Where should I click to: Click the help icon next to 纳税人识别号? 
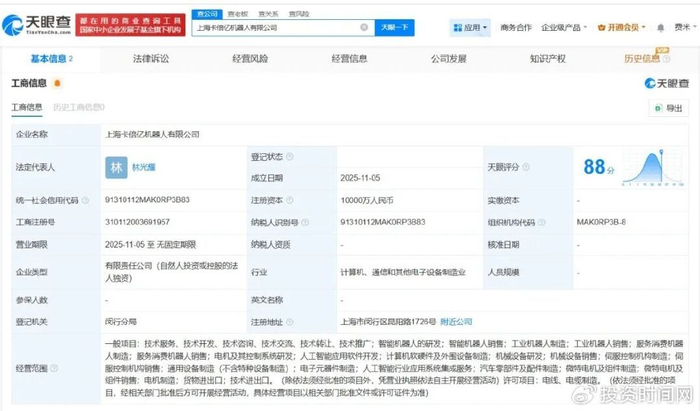(x=305, y=222)
